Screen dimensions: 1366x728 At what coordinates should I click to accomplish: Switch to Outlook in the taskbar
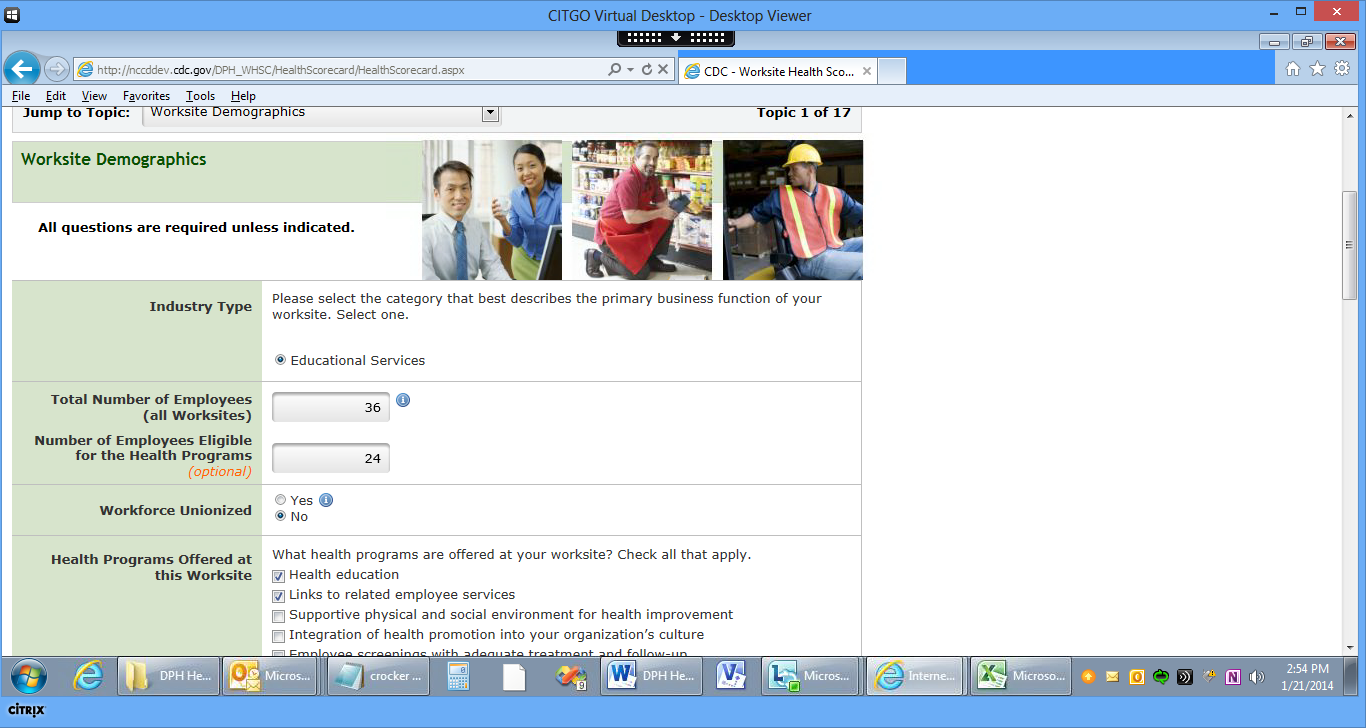click(272, 676)
